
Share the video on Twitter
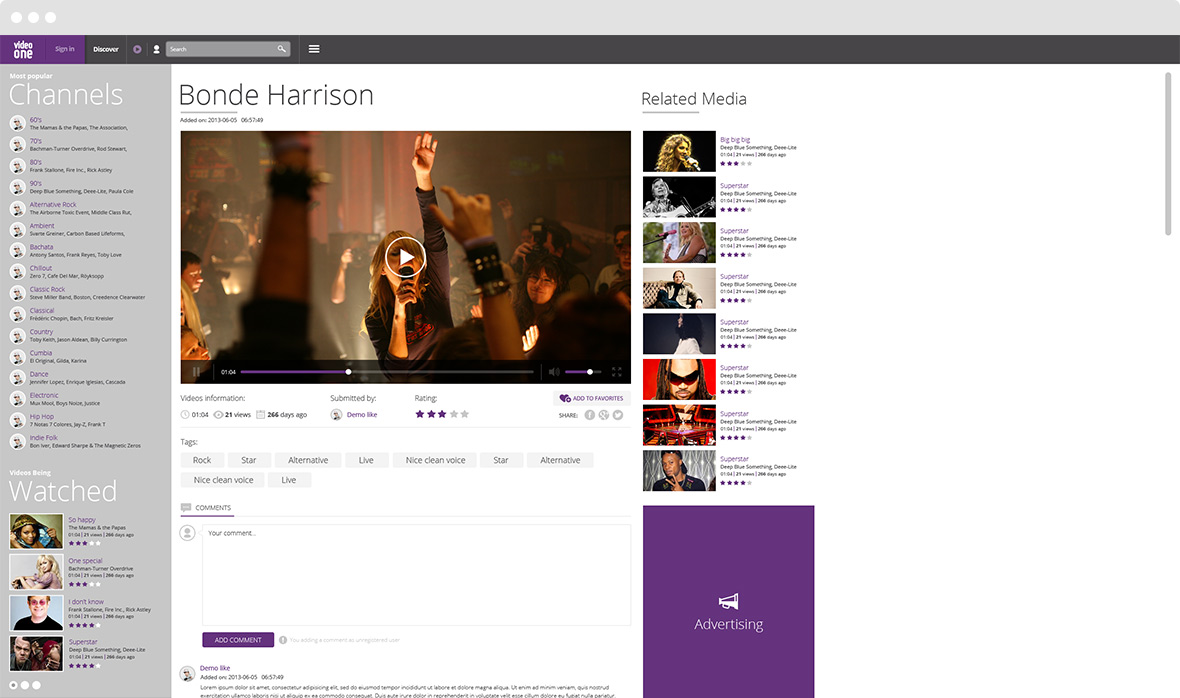pyautogui.click(x=618, y=415)
